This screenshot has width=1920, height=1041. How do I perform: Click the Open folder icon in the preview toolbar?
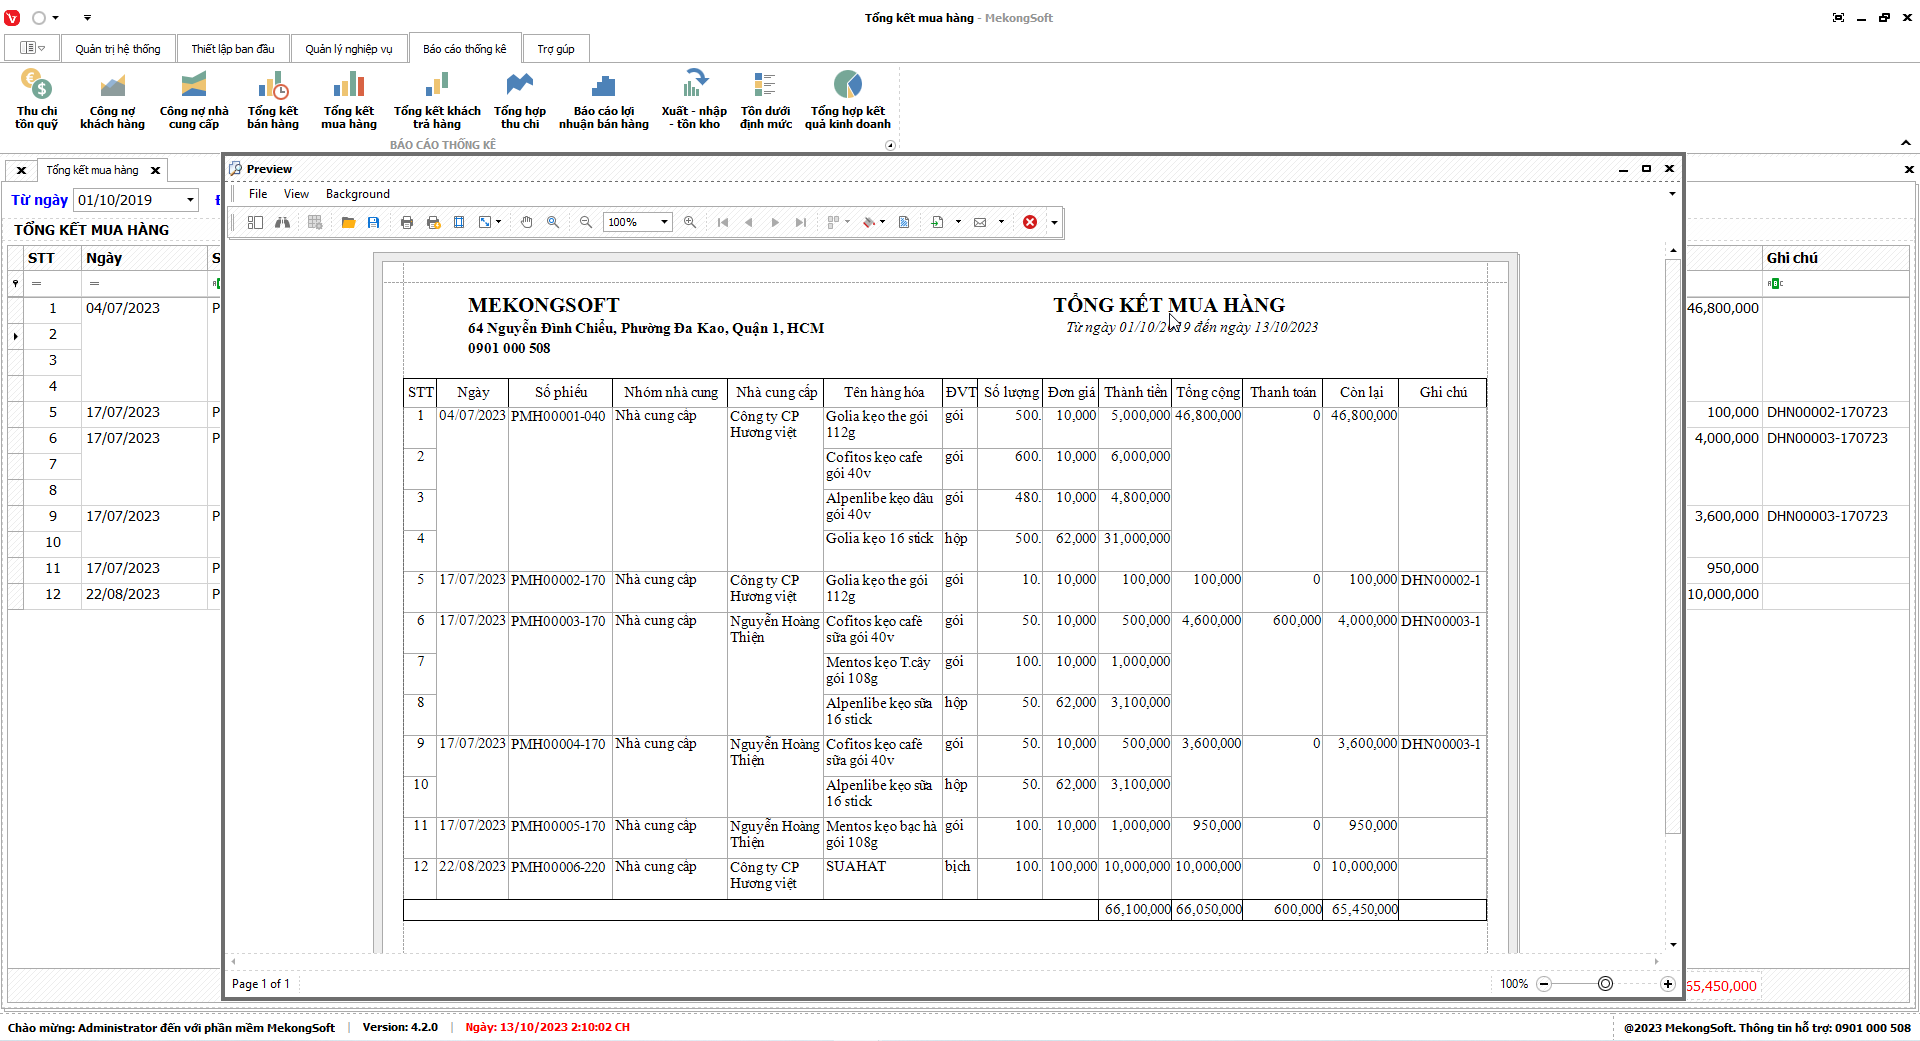click(x=348, y=222)
